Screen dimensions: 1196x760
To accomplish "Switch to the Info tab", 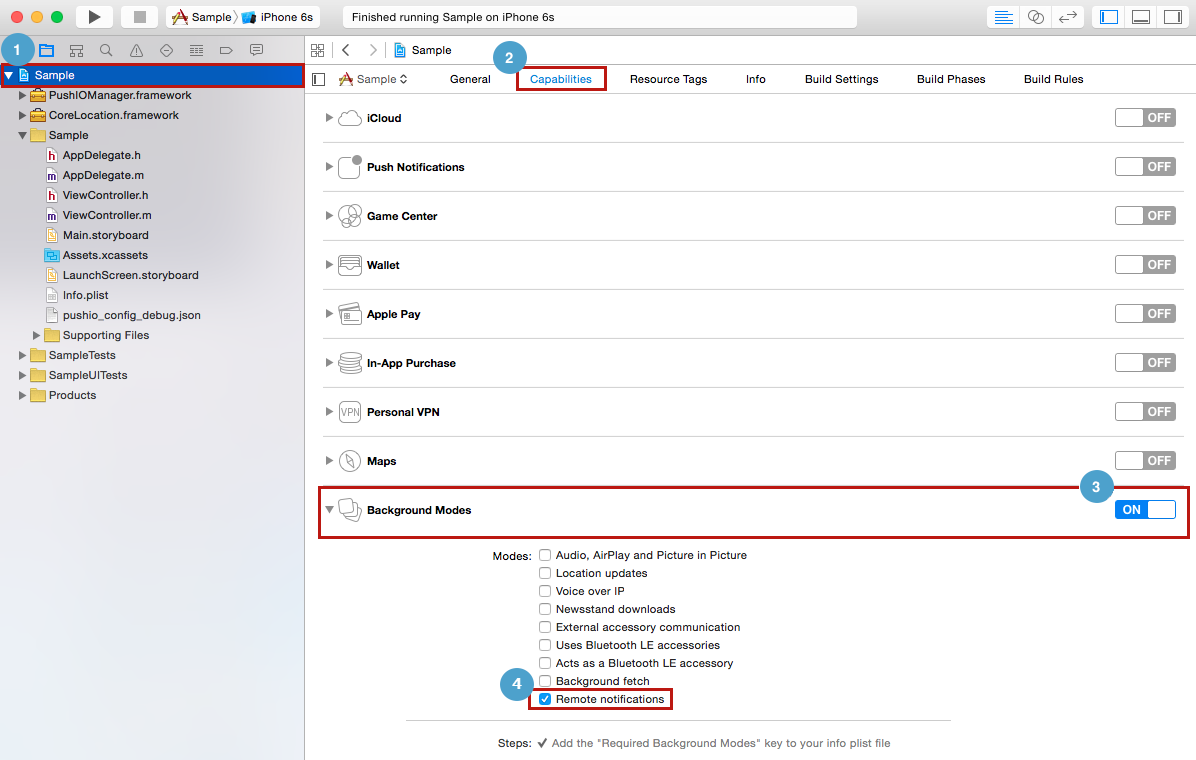I will coord(755,79).
